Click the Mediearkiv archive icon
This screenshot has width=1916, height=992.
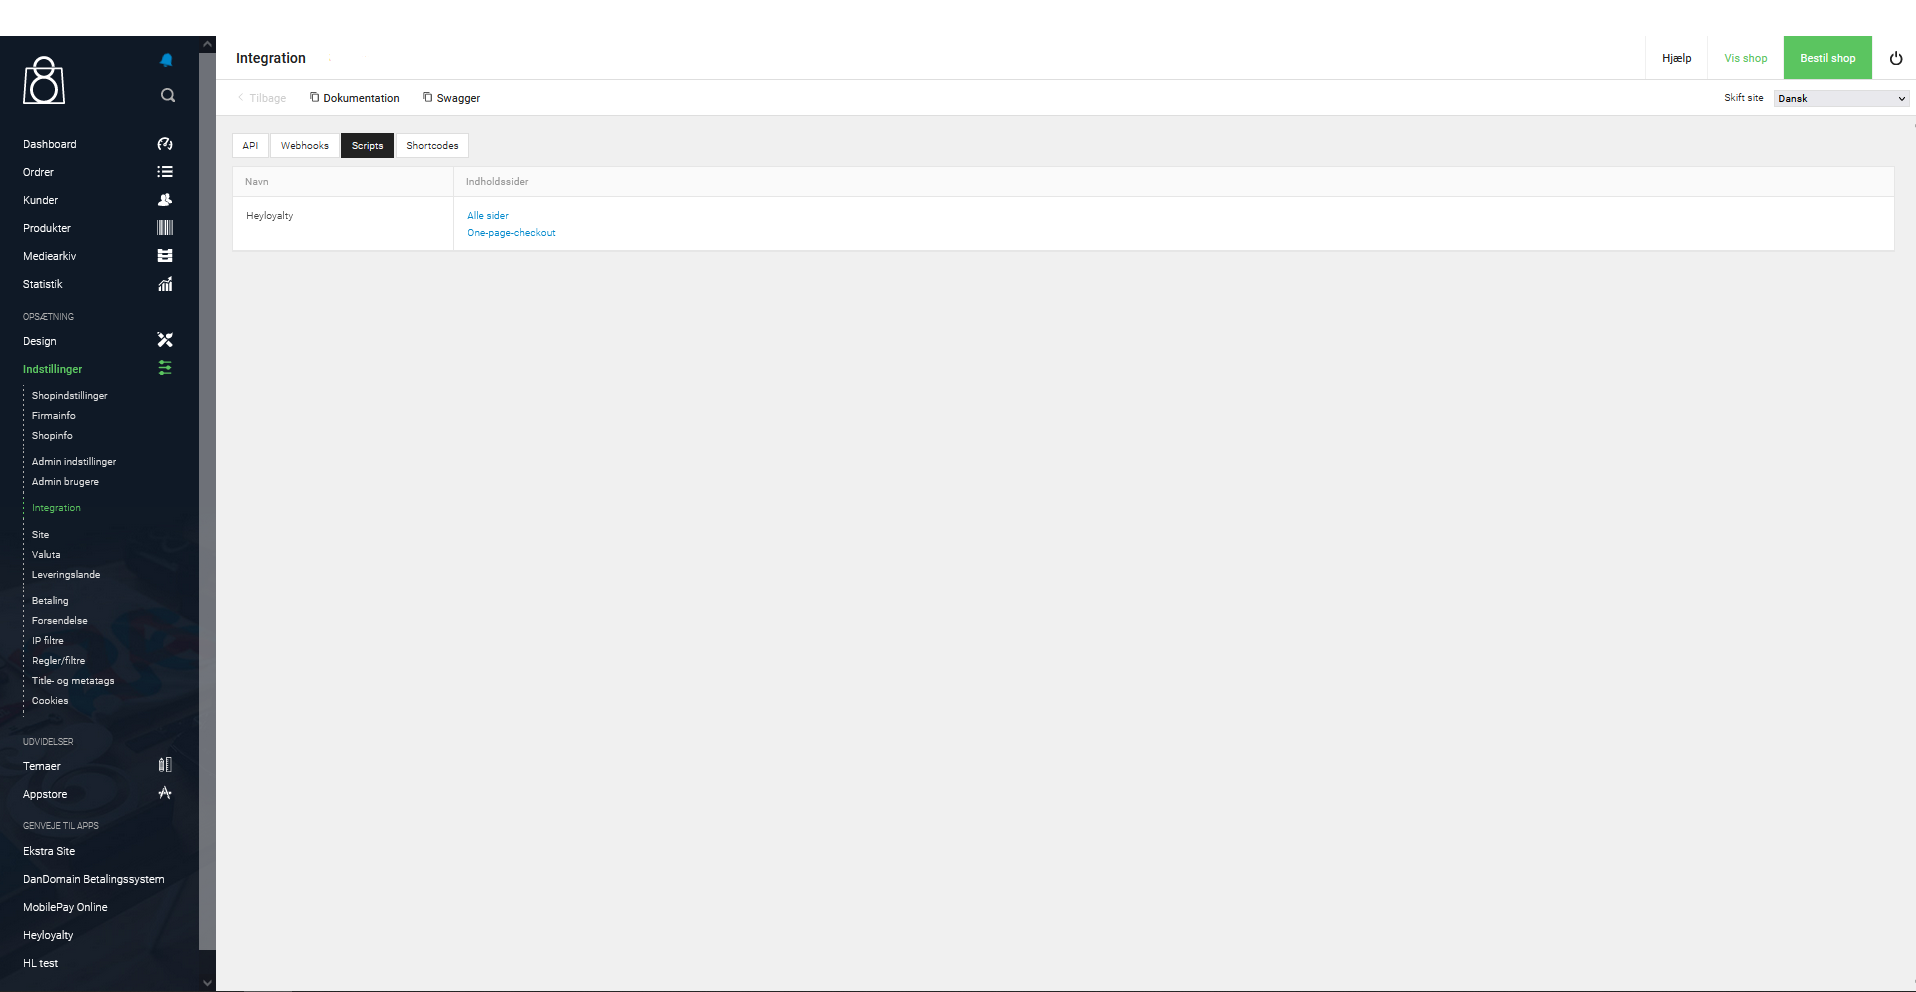pos(165,256)
